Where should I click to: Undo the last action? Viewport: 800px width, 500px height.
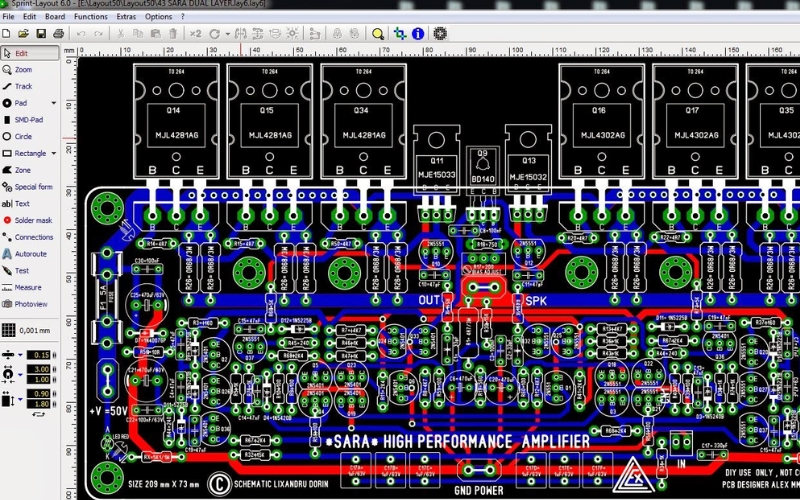point(81,34)
